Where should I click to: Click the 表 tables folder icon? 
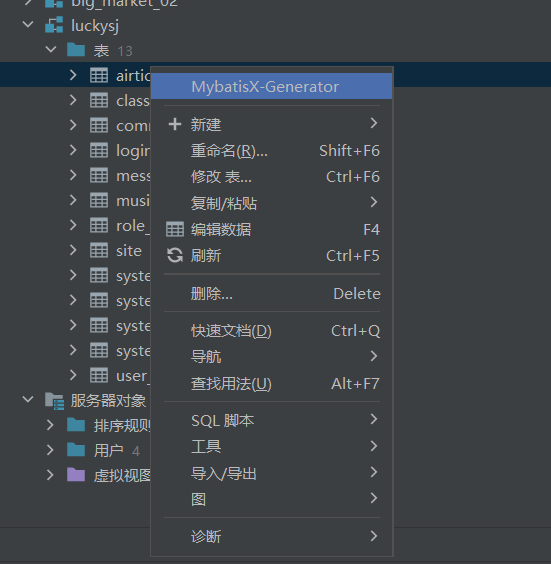76,50
